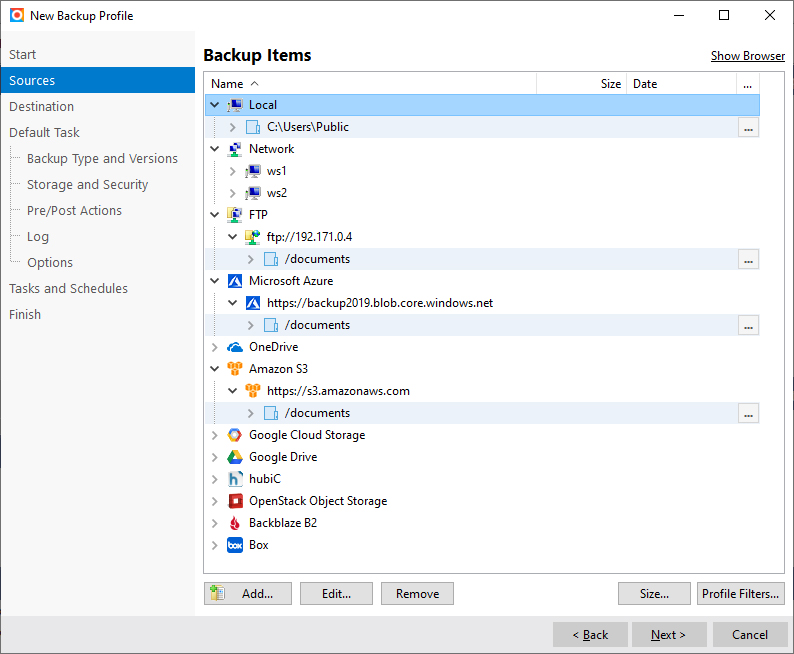
Task: Click the hubiC icon
Action: click(x=235, y=479)
